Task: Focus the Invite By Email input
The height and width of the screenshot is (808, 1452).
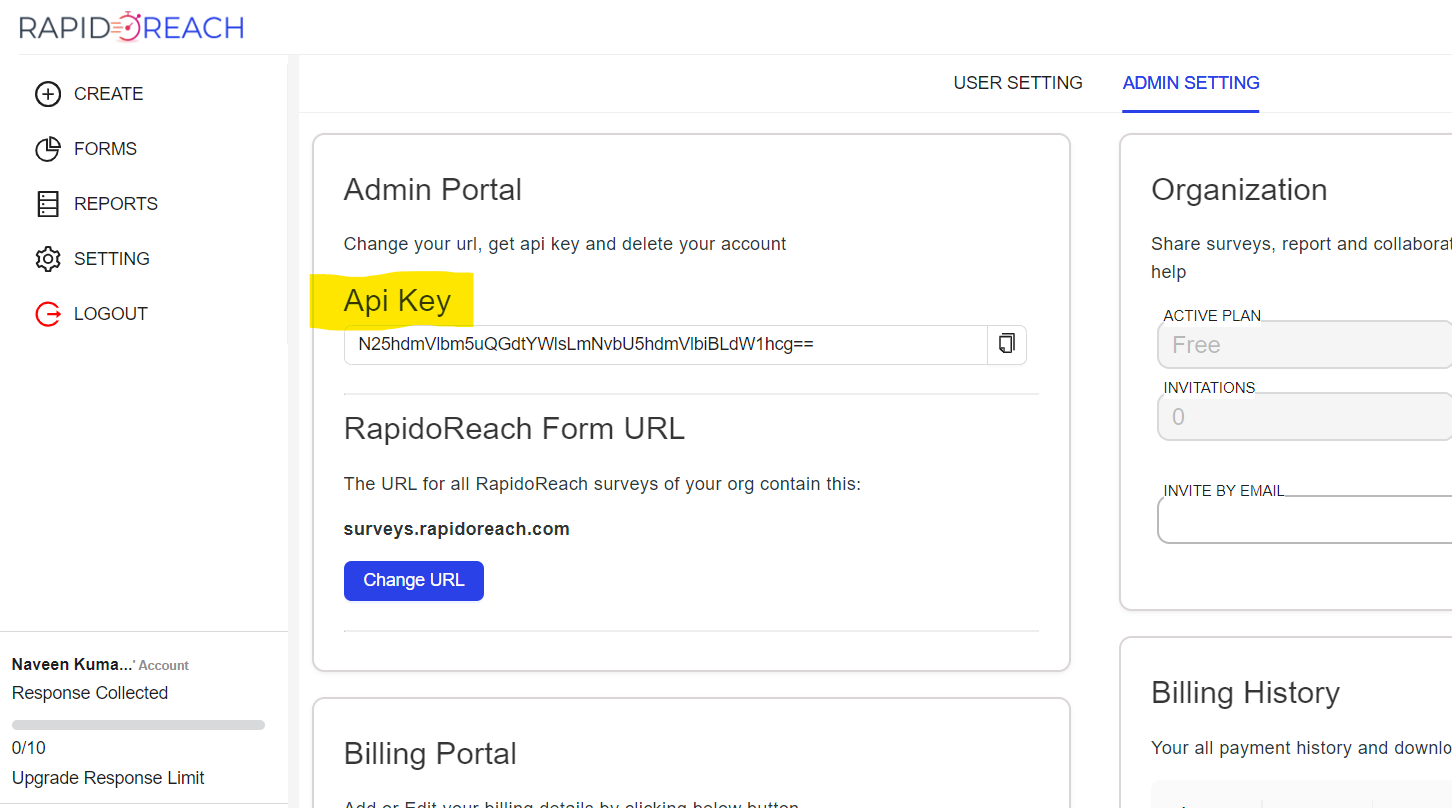Action: point(1305,520)
